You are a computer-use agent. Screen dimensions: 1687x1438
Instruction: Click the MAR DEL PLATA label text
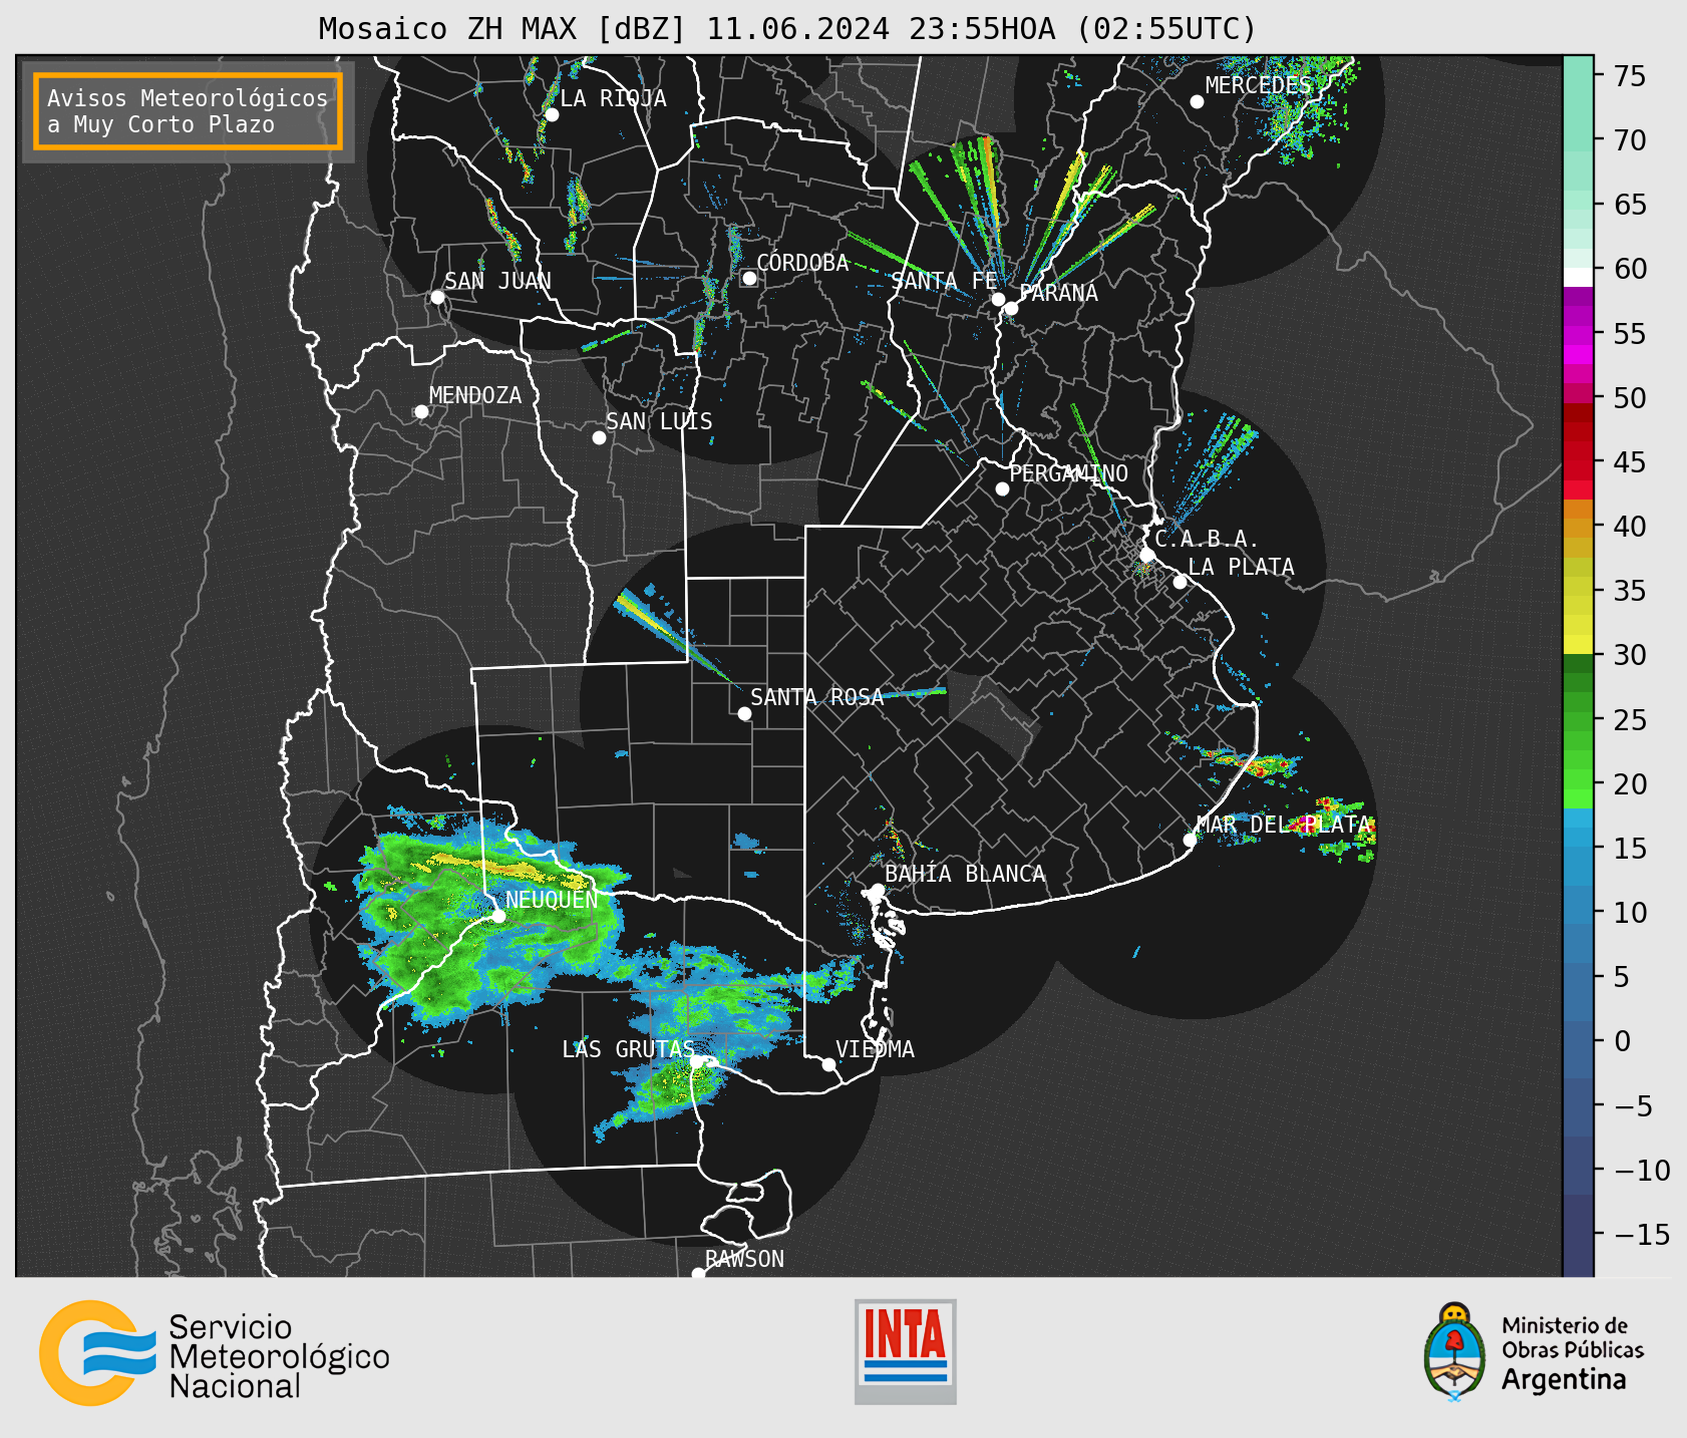[1283, 825]
